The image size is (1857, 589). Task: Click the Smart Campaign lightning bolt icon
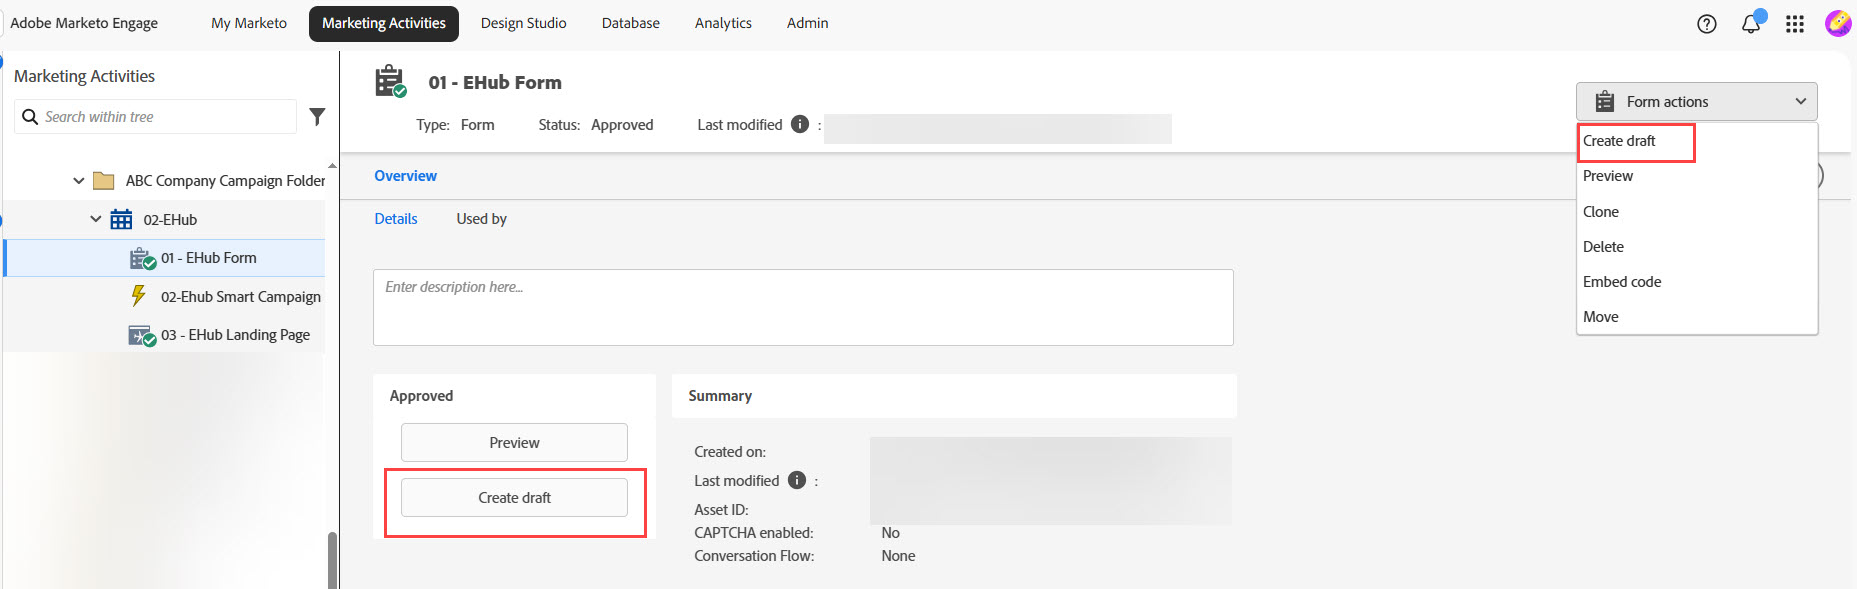coord(139,296)
